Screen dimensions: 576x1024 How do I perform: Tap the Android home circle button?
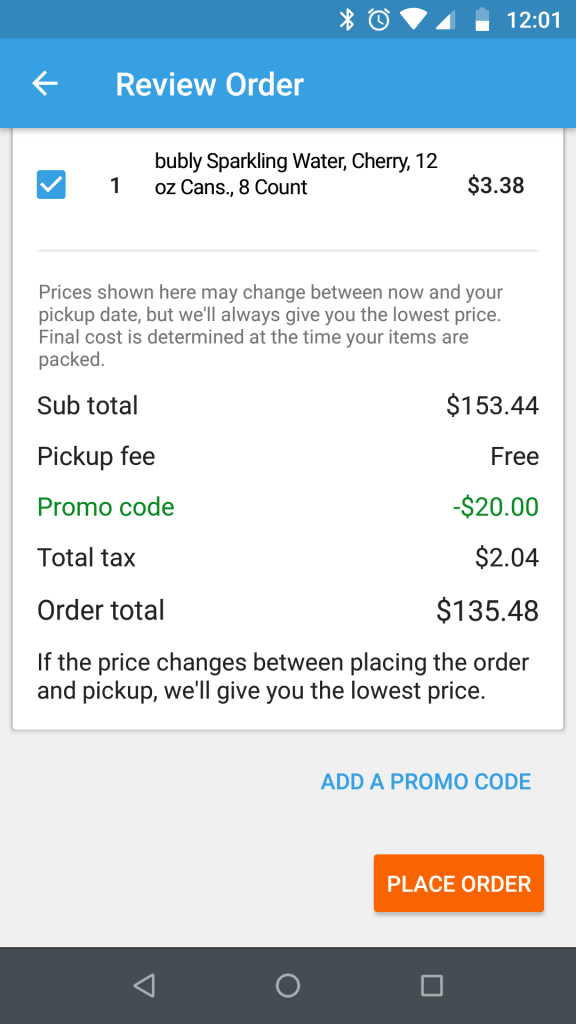pos(288,985)
